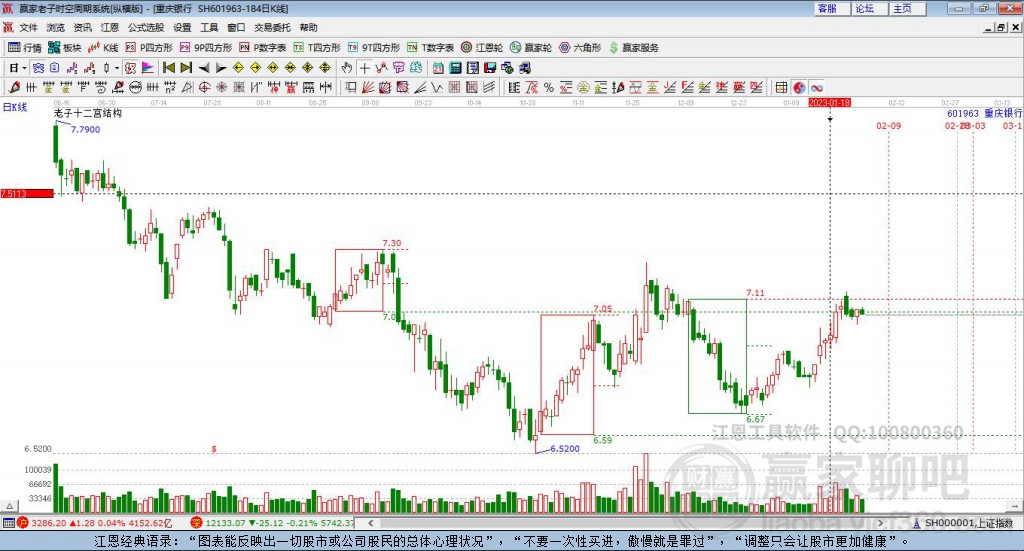Click the red floppy-disk save icon
The width and height of the screenshot is (1024, 551).
click(490, 68)
